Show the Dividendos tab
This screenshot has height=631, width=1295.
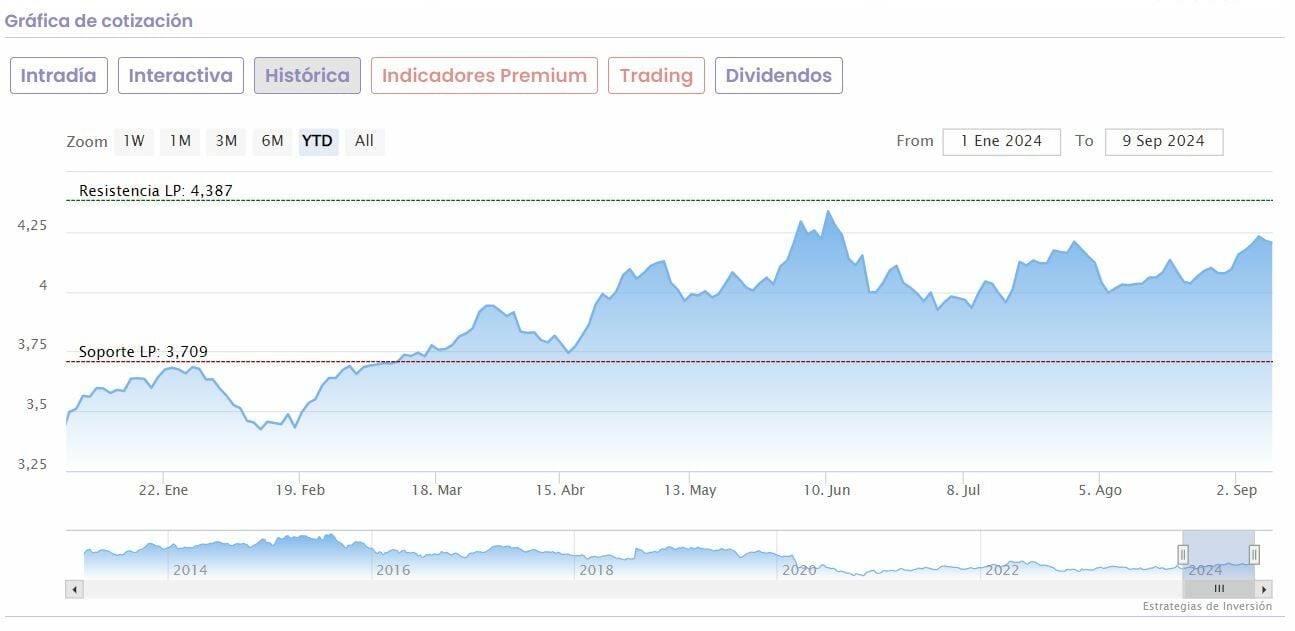pos(778,76)
